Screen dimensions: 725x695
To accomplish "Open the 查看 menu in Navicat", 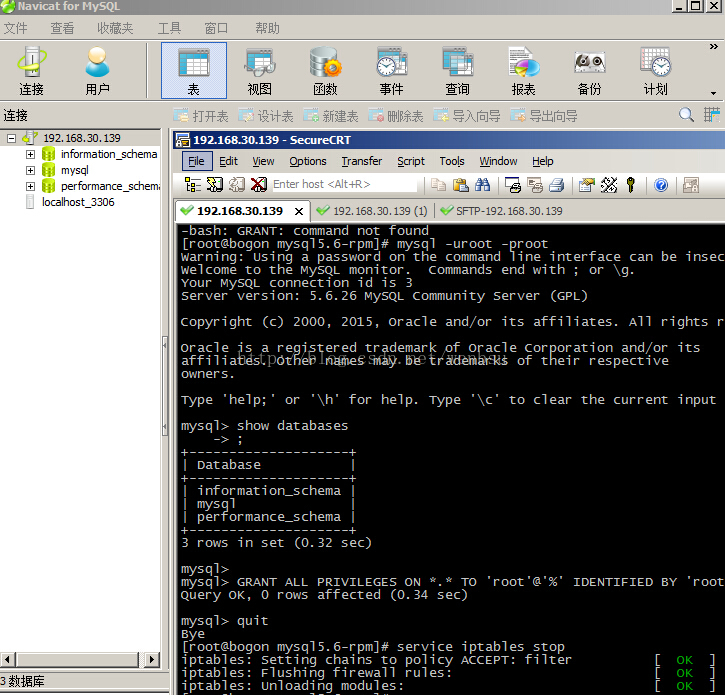I will [x=62, y=29].
